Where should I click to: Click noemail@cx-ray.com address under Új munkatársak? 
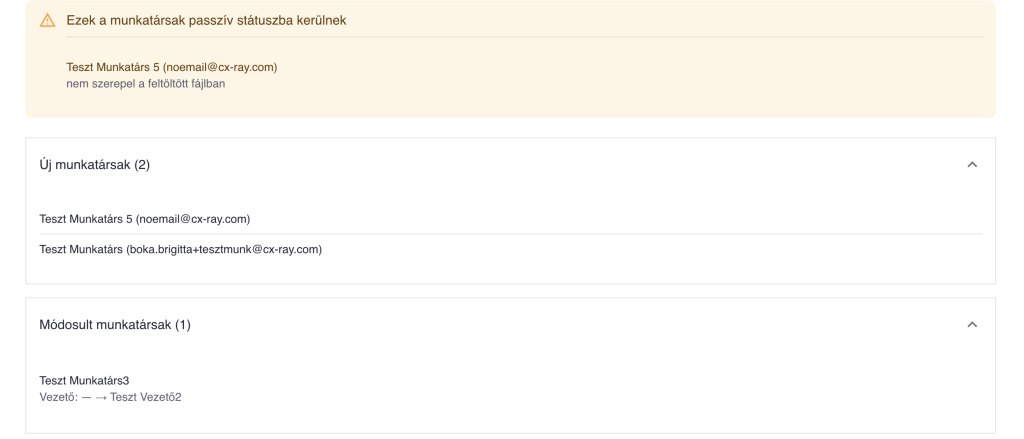193,220
